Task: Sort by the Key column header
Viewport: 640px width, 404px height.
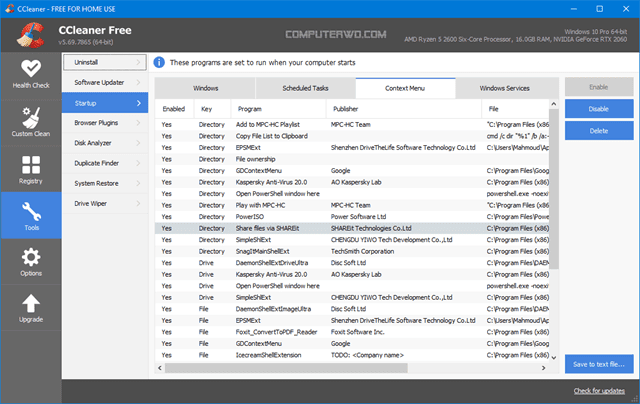Action: tap(212, 109)
